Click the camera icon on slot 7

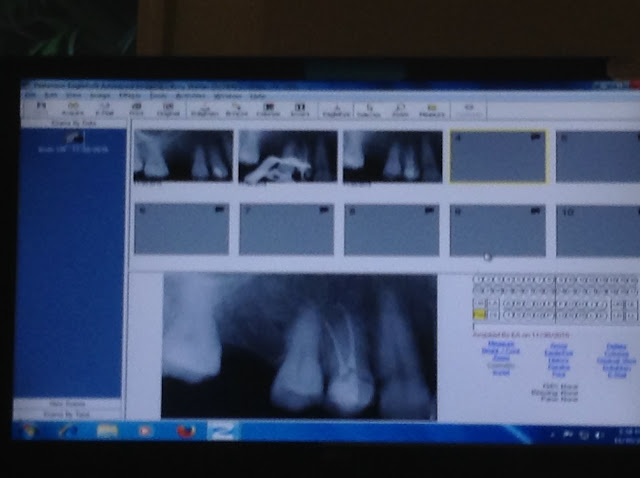pyautogui.click(x=324, y=210)
